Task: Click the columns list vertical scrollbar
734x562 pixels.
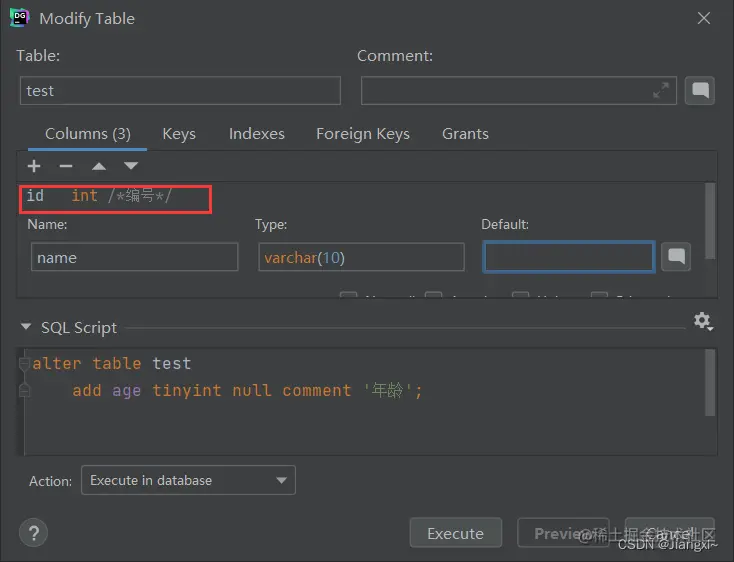Action: [x=710, y=221]
